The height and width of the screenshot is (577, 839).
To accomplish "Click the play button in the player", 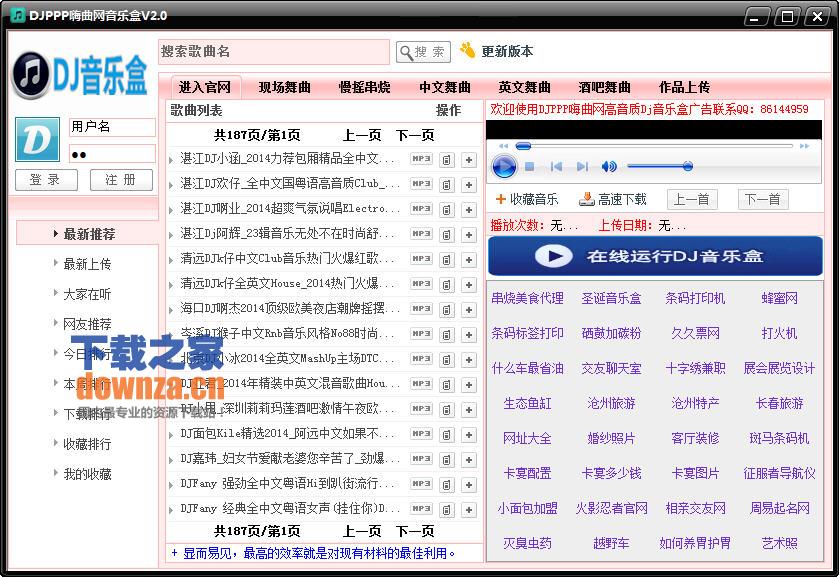I will click(504, 166).
